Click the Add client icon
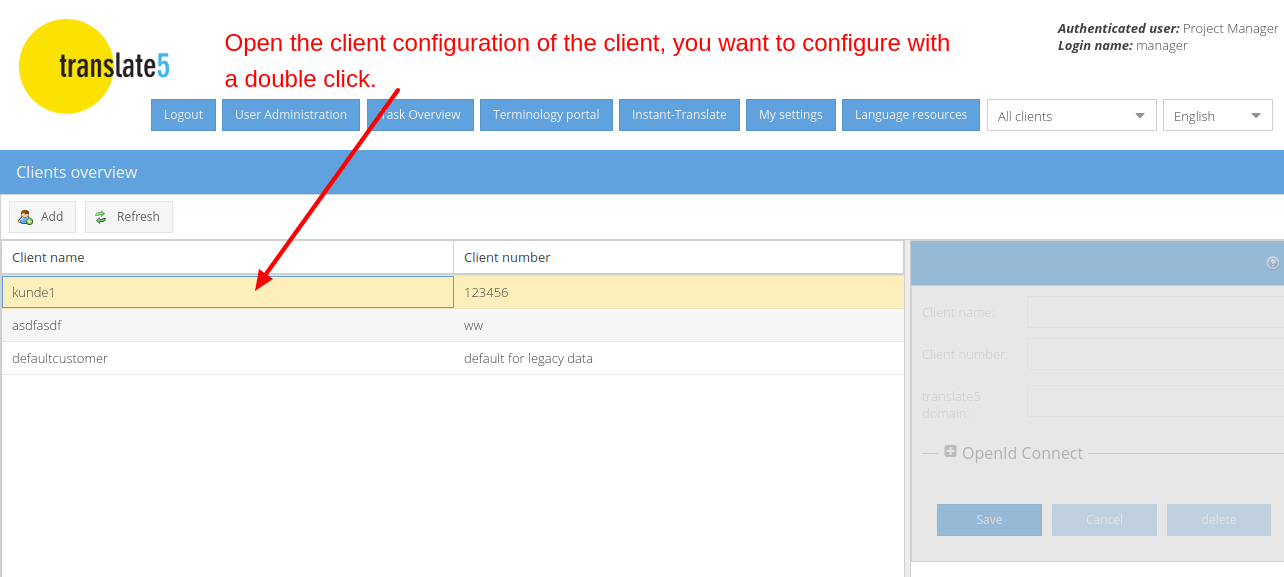1284x577 pixels. point(26,217)
